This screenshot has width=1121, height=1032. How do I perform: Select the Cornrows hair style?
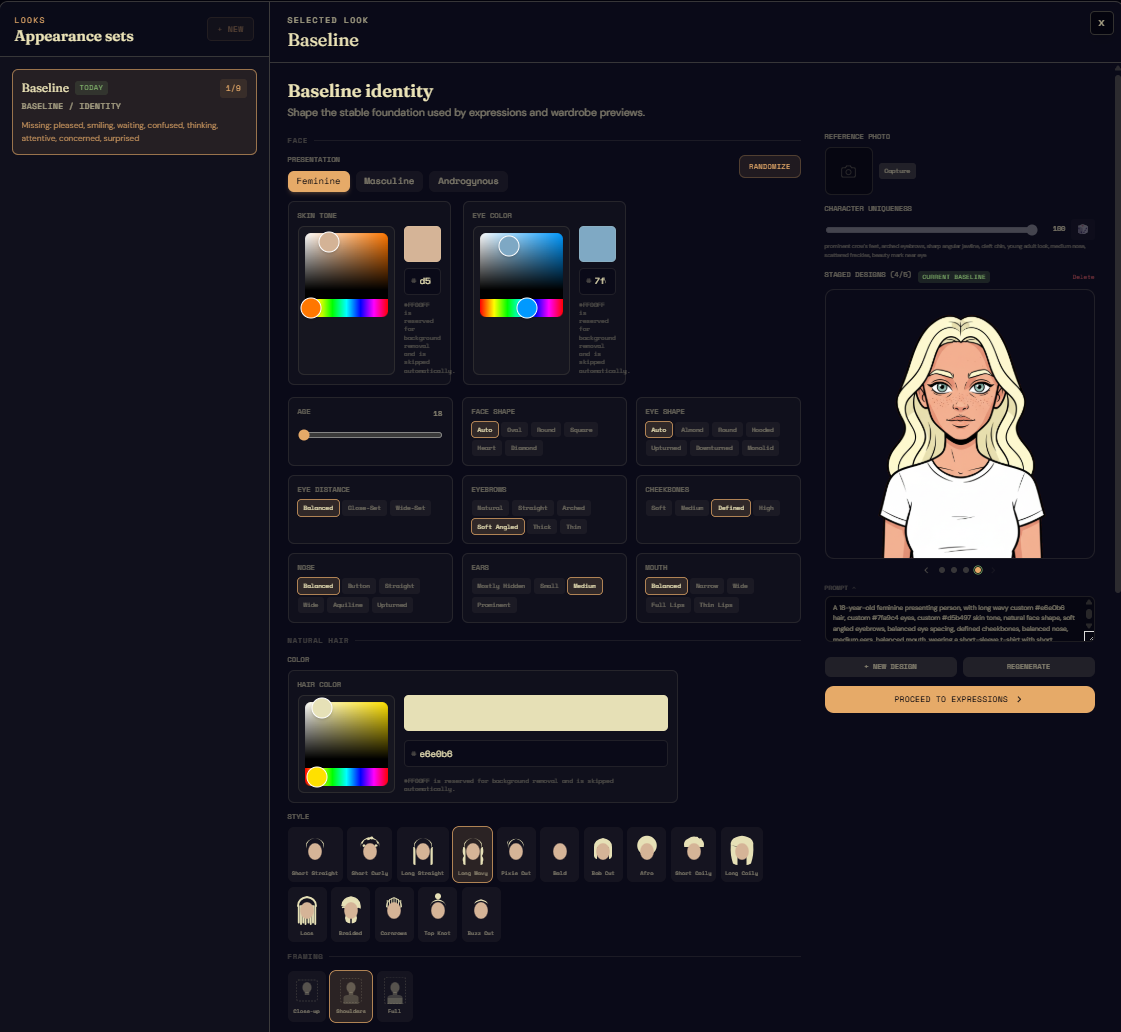tap(394, 914)
